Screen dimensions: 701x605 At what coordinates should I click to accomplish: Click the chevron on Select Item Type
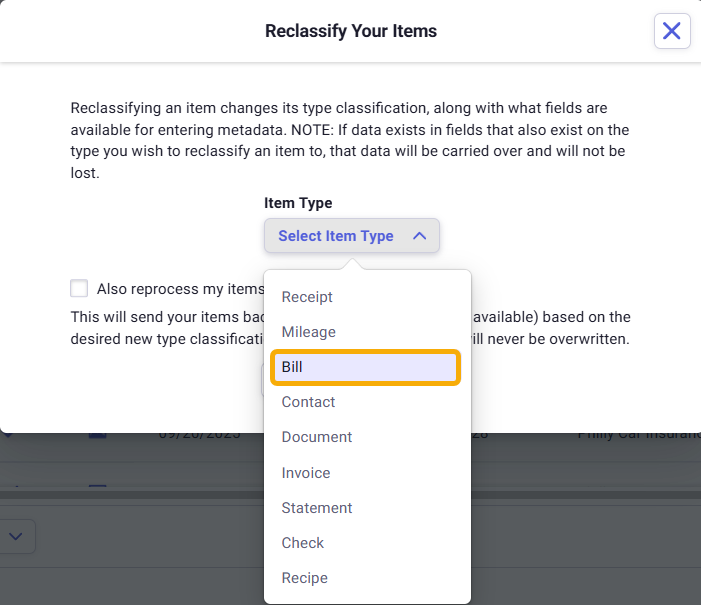coord(420,236)
